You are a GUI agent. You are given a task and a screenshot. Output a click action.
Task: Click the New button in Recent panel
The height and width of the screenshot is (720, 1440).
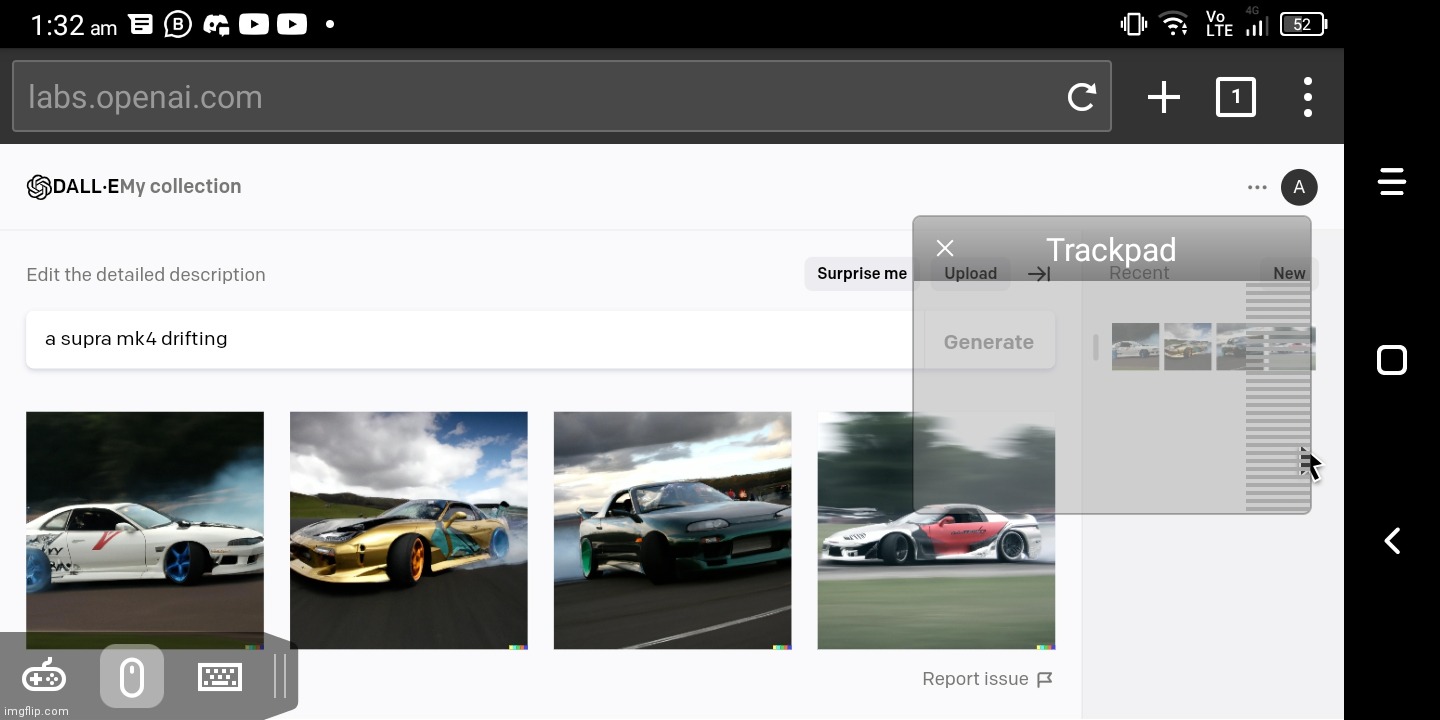tap(1289, 274)
